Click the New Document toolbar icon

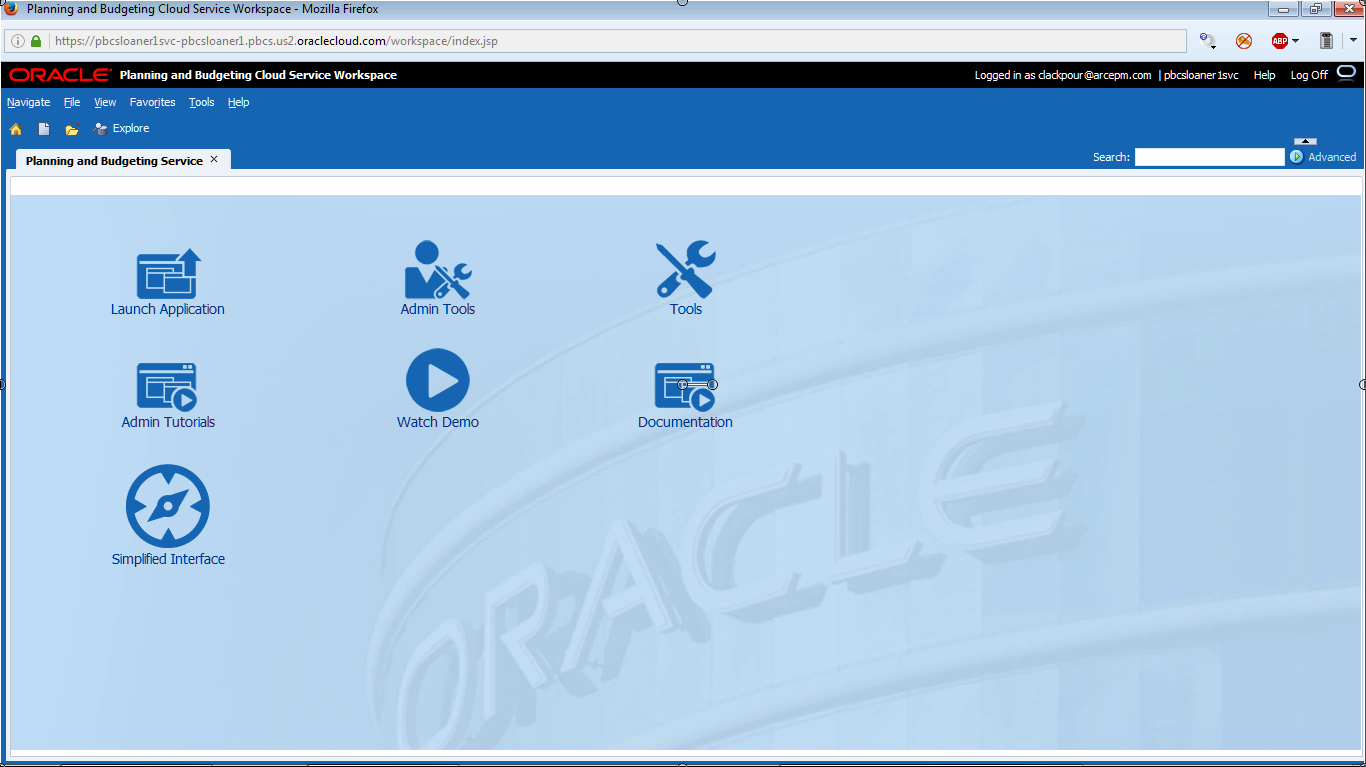[x=44, y=129]
